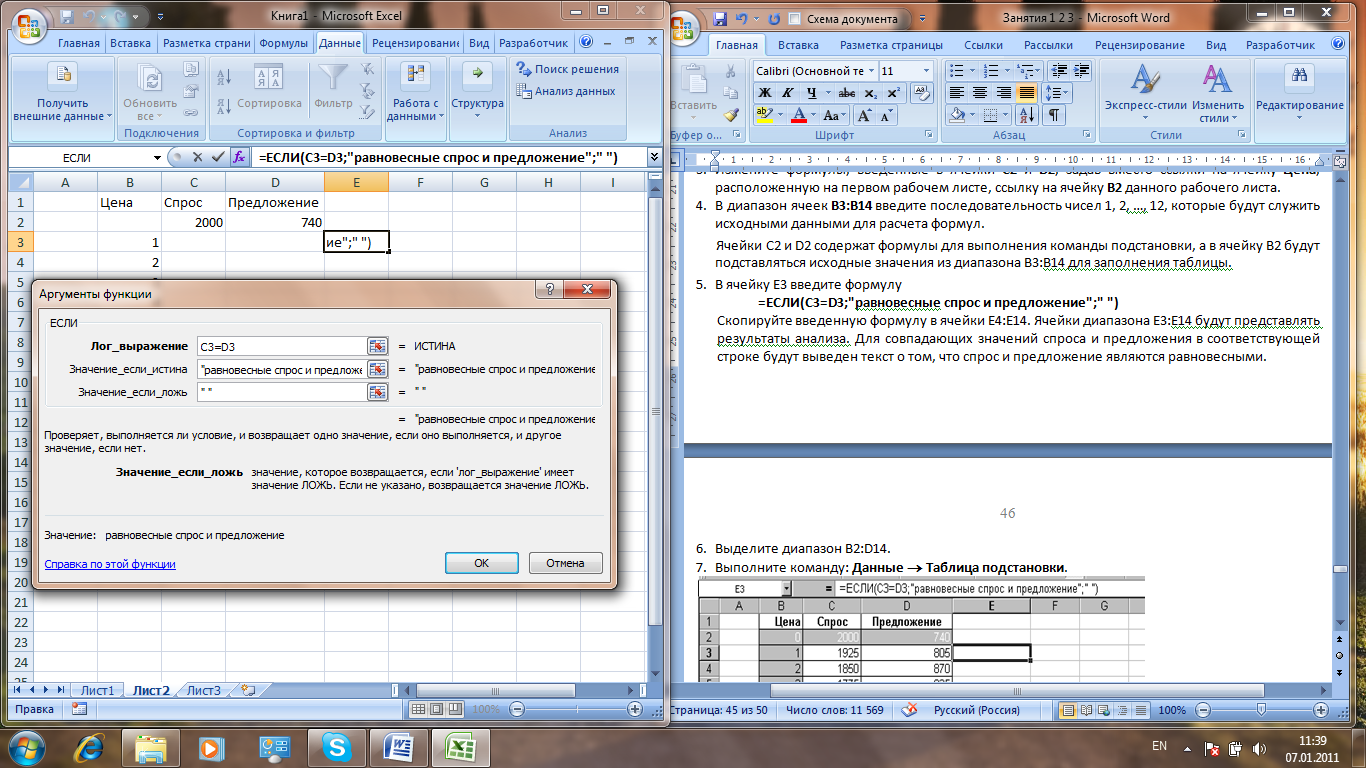Click the Значение_если_ложь input field
This screenshot has height=768, width=1366.
281,392
